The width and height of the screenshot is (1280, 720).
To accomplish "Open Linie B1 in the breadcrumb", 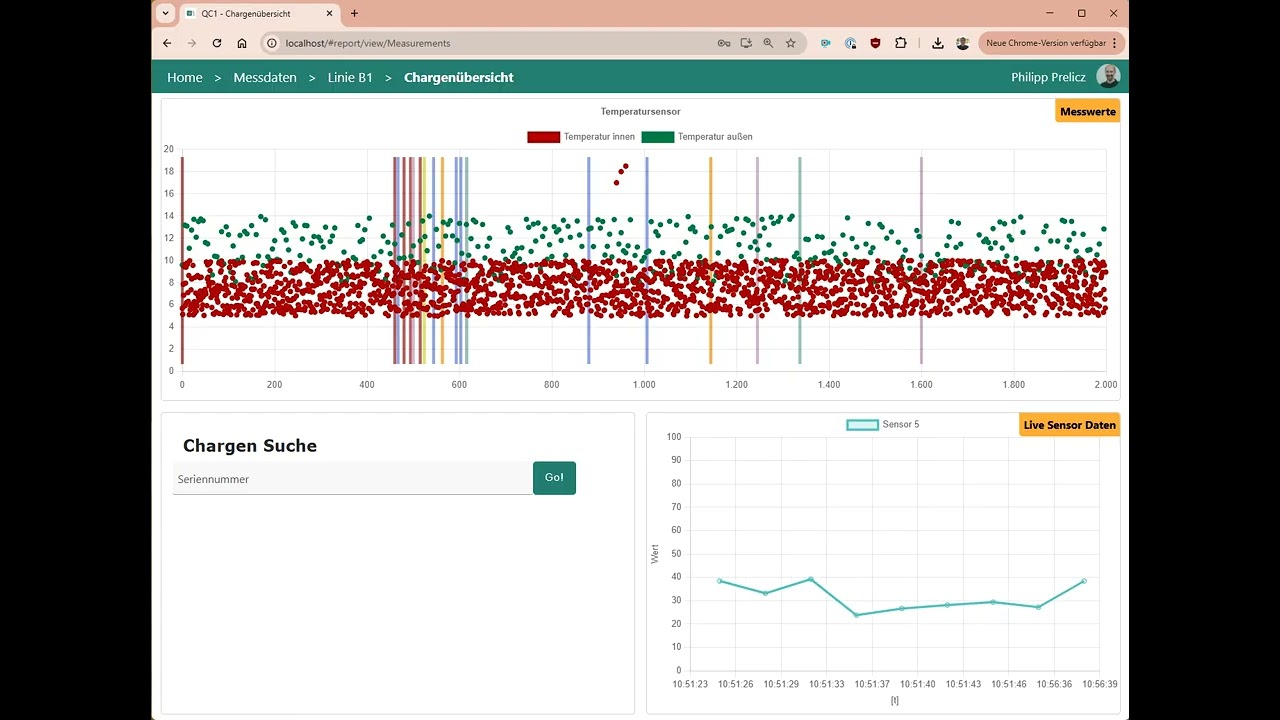I will [350, 77].
